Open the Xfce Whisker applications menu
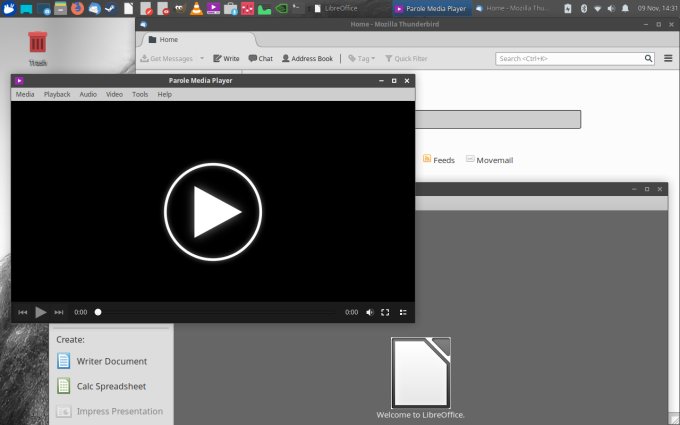 pos(9,8)
